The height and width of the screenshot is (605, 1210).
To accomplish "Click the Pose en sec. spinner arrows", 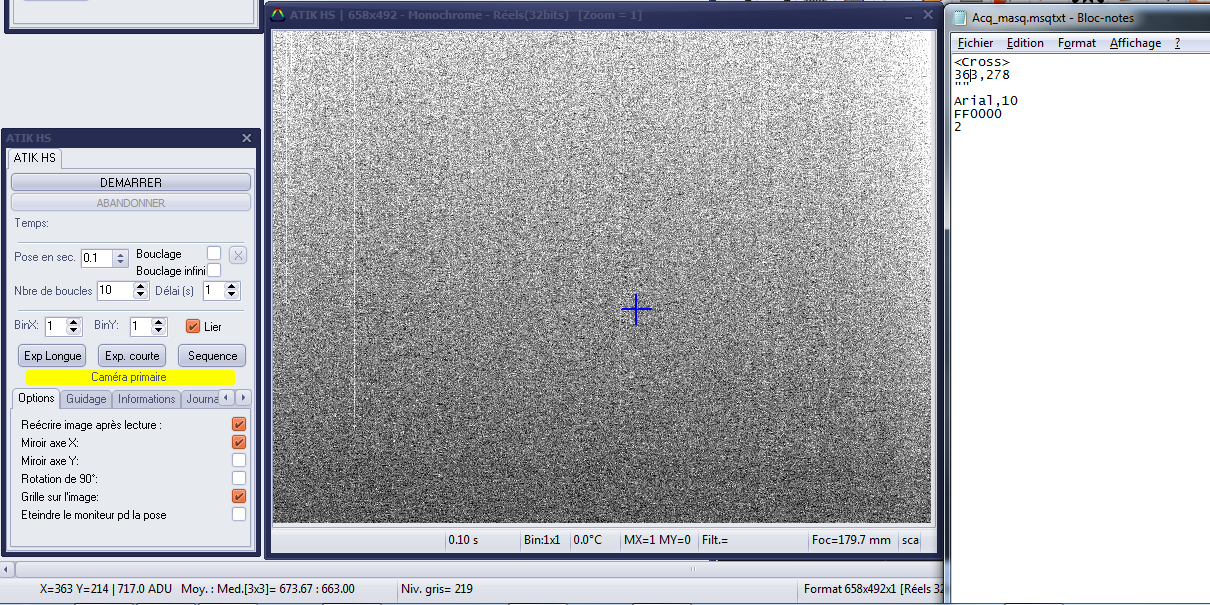I will tap(121, 258).
